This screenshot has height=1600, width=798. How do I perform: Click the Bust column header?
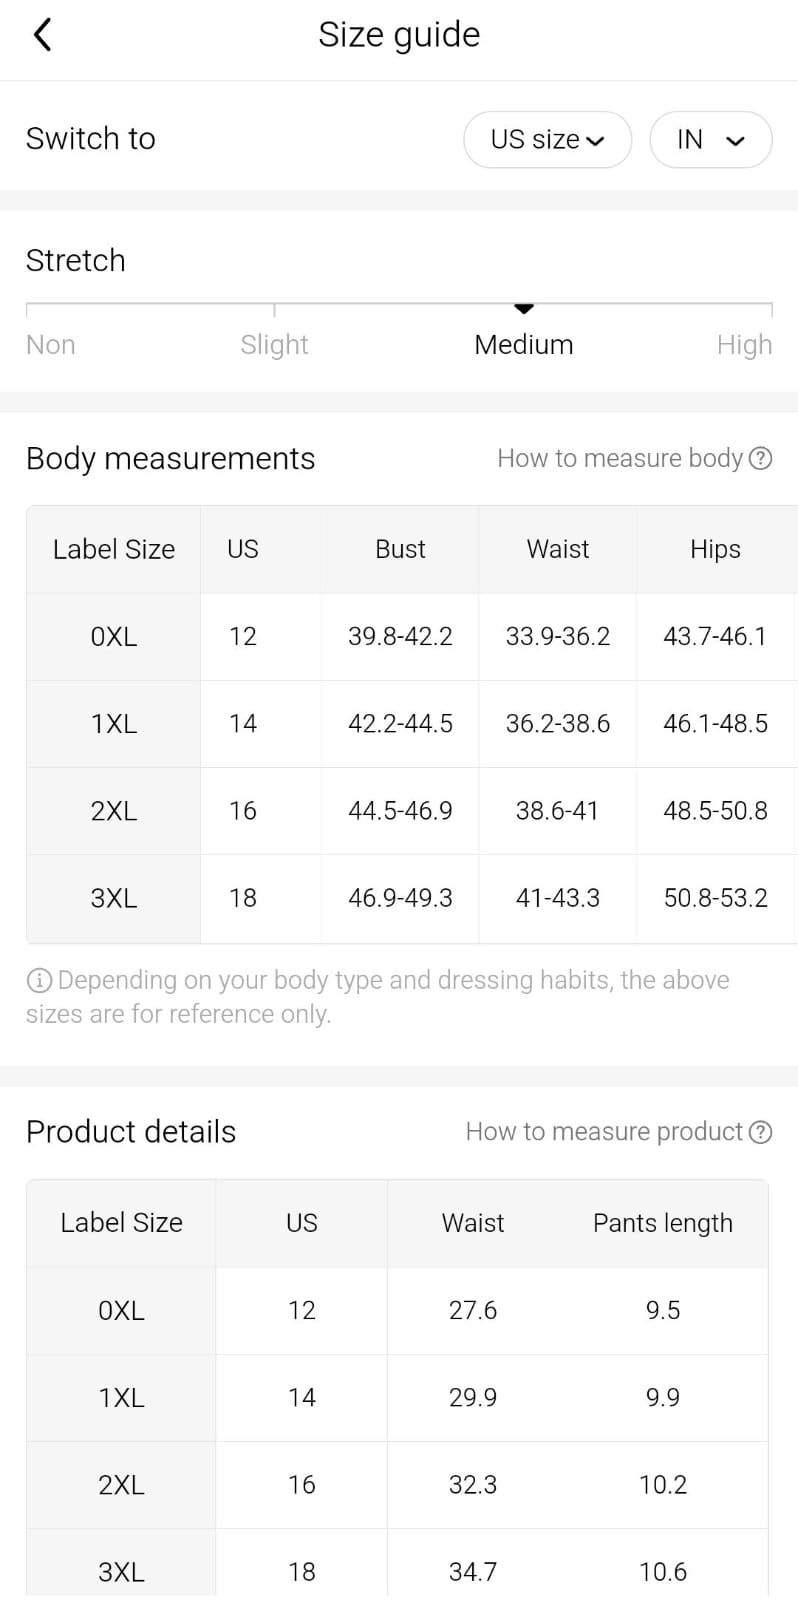[x=400, y=549]
